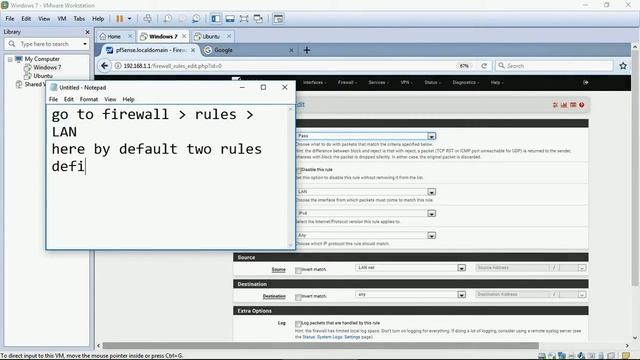Open the VMware Edit menu
This screenshot has height=360, width=640.
[26, 19]
